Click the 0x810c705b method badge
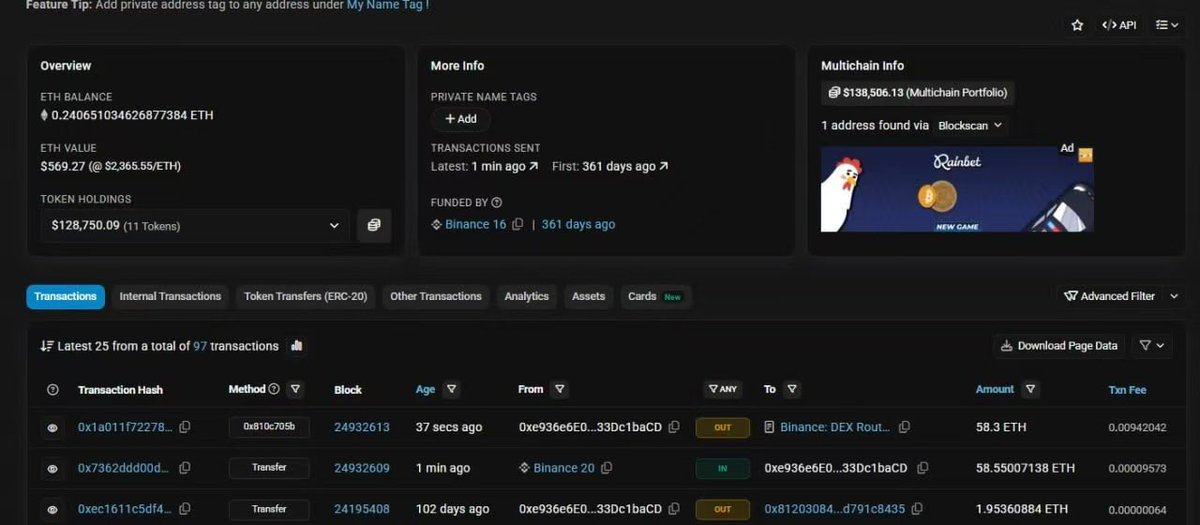Screen dimensions: 1200x525 pos(269,427)
